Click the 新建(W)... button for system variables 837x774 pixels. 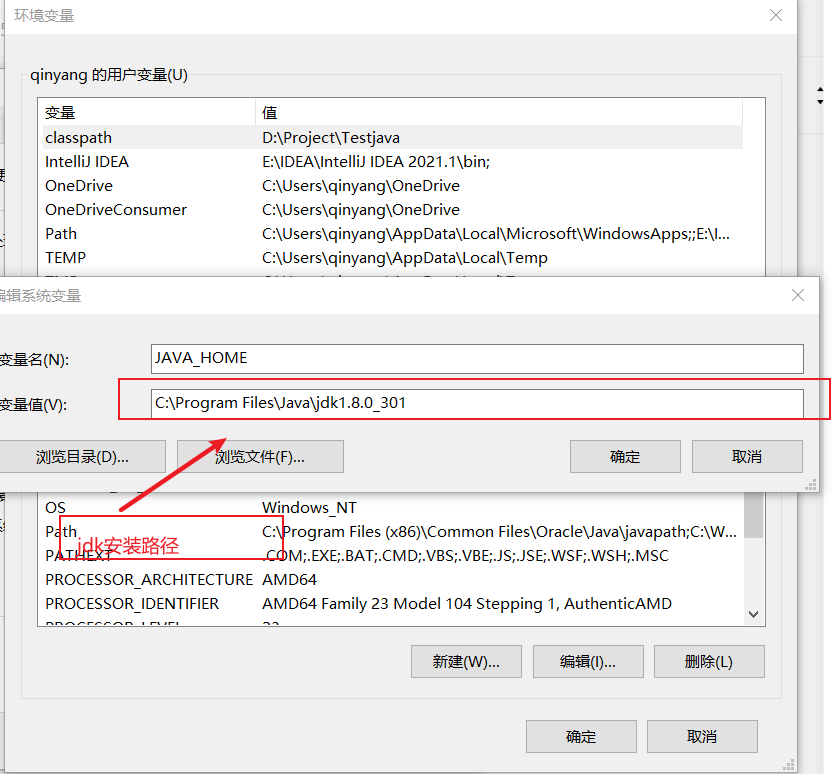466,661
